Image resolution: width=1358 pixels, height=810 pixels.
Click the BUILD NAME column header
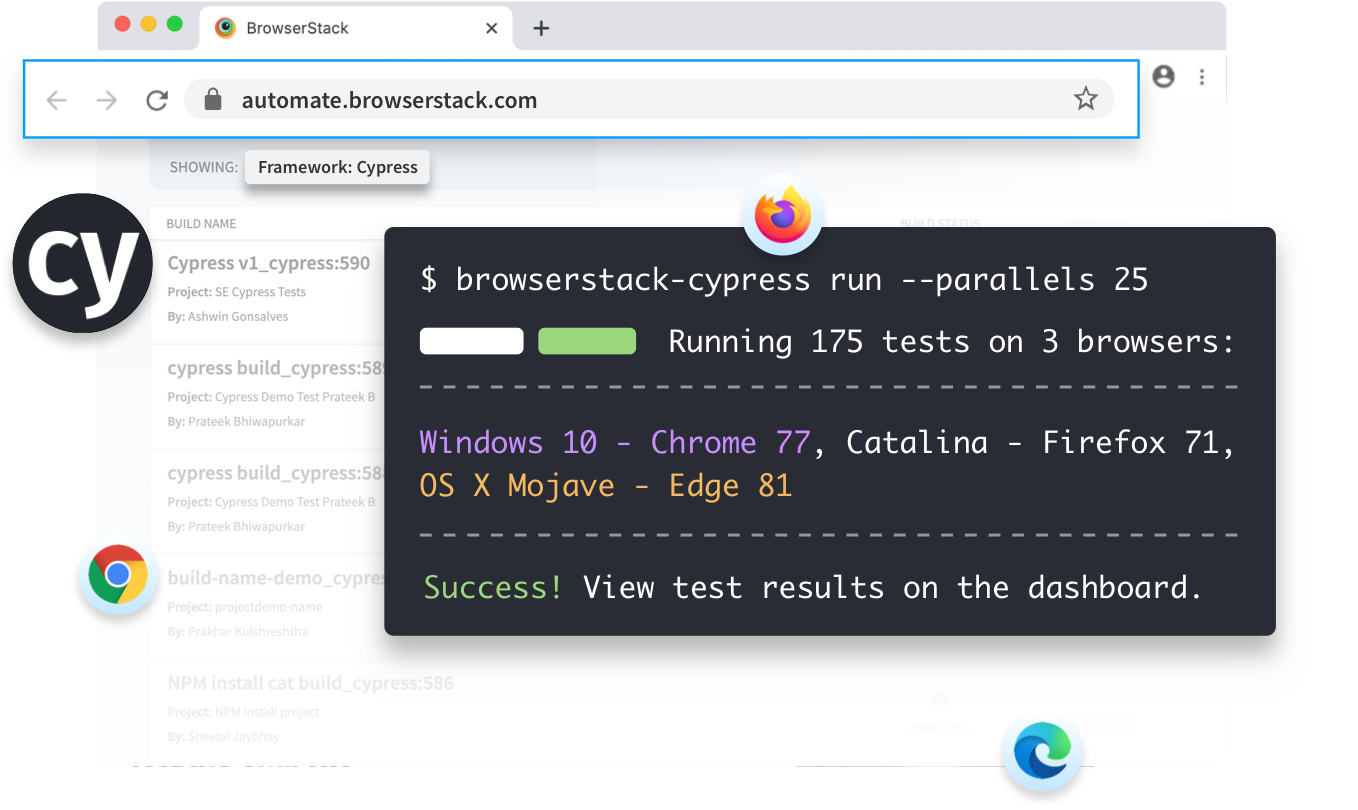[x=201, y=224]
